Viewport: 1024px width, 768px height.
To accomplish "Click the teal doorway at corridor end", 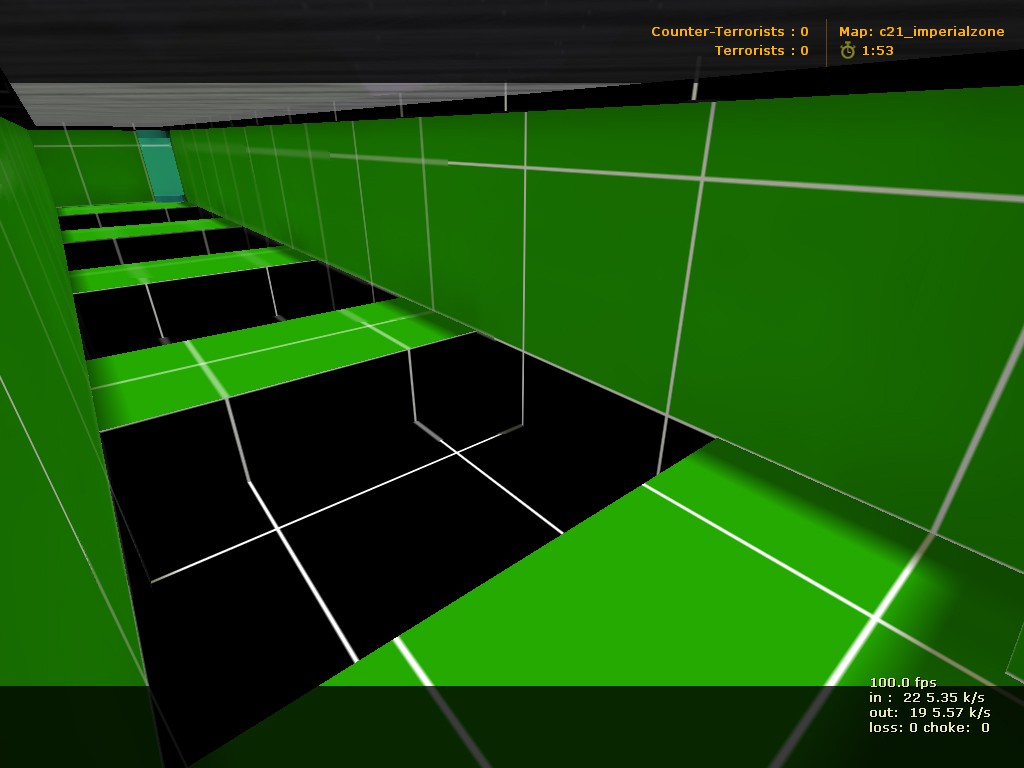I will pos(161,166).
